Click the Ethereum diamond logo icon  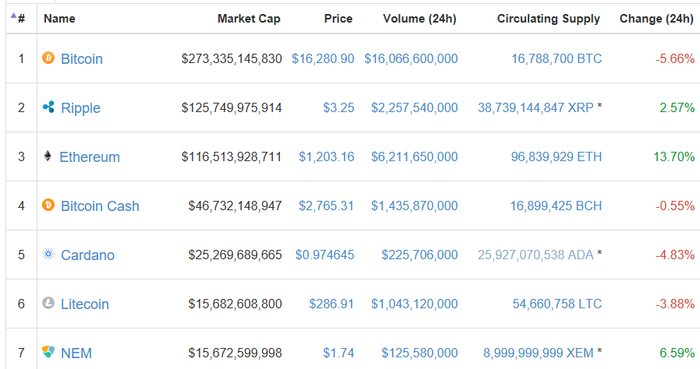47,156
